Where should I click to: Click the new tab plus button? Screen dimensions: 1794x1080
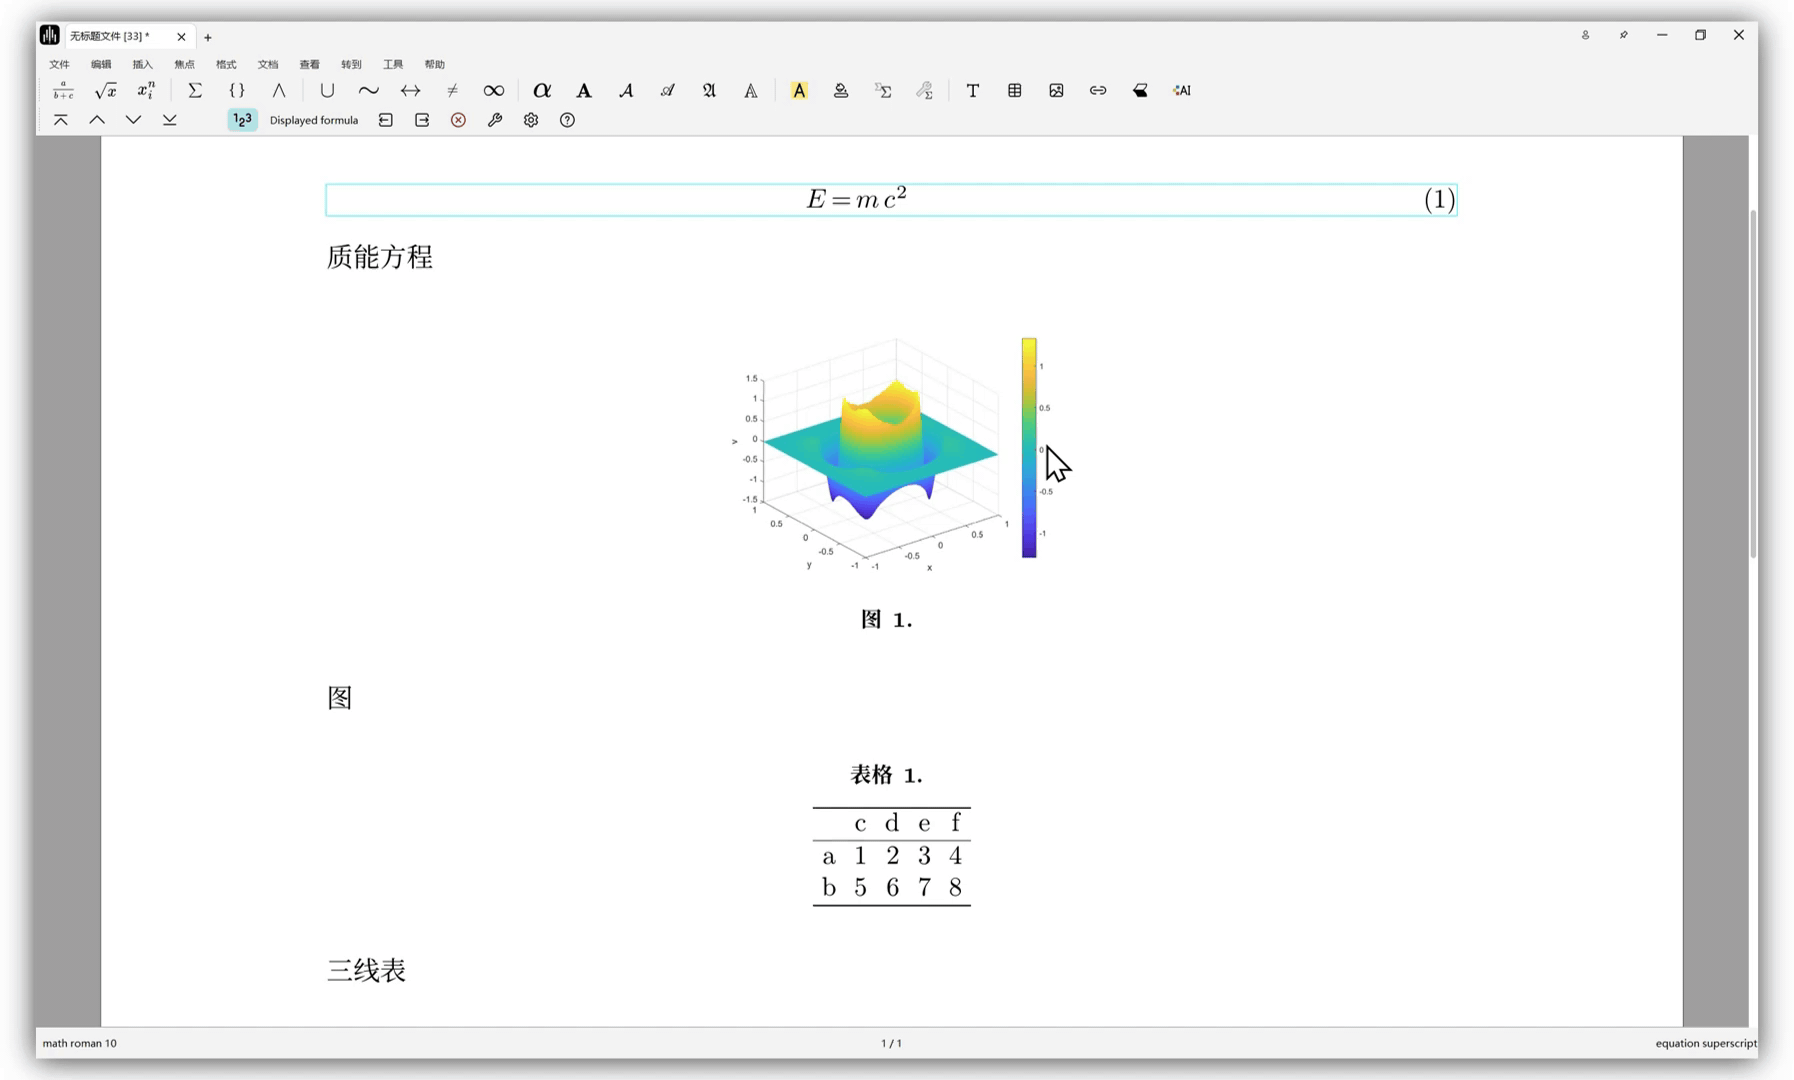point(208,38)
